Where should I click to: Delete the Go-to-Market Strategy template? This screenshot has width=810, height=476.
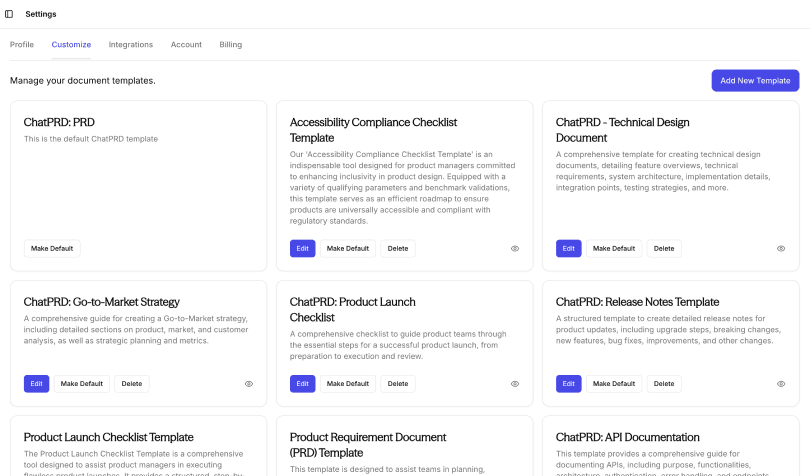tap(132, 383)
